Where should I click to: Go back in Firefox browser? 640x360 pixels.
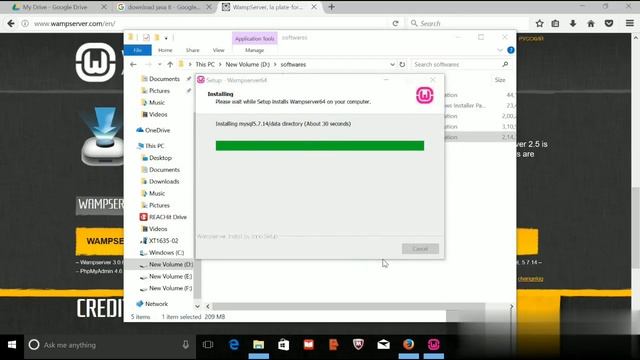[11, 24]
